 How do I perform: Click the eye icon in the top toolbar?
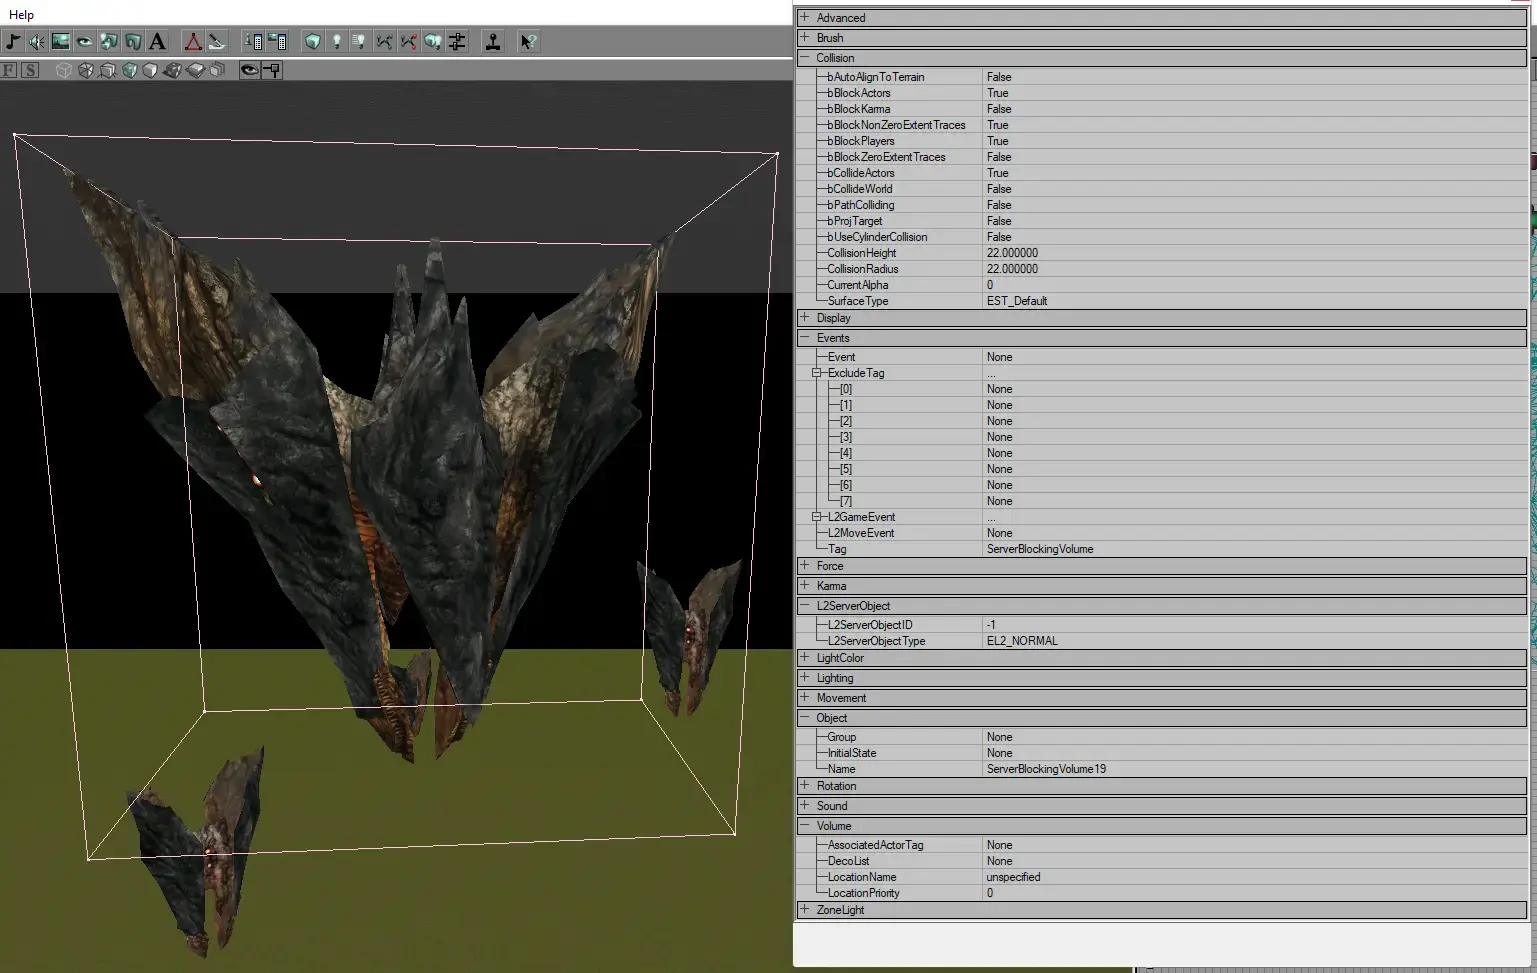(x=85, y=41)
